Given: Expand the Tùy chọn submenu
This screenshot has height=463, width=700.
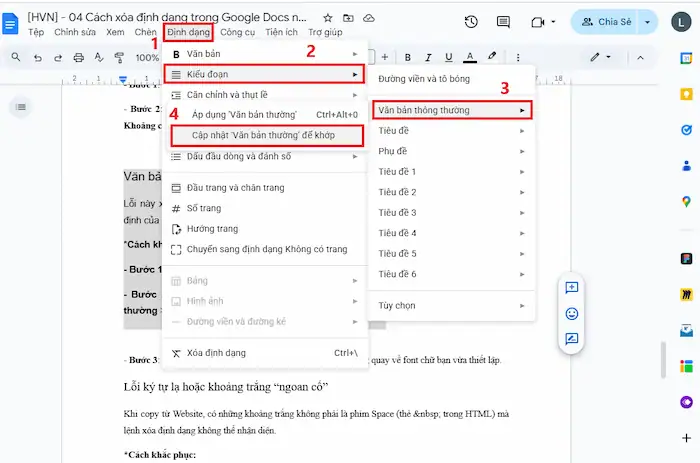Looking at the screenshot, I should click(x=450, y=305).
